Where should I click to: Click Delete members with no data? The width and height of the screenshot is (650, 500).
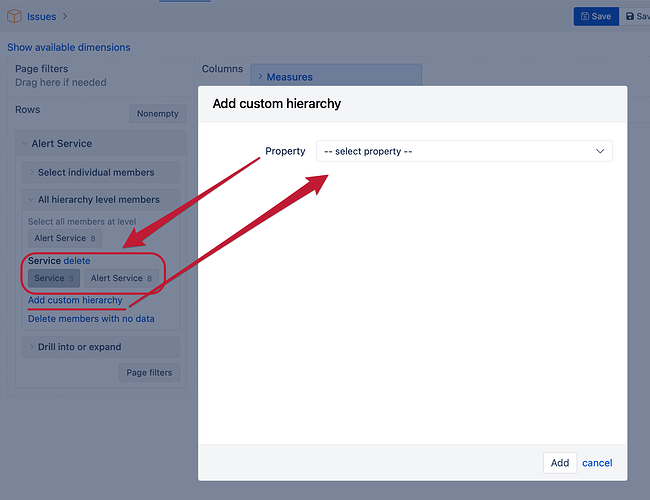coord(91,319)
